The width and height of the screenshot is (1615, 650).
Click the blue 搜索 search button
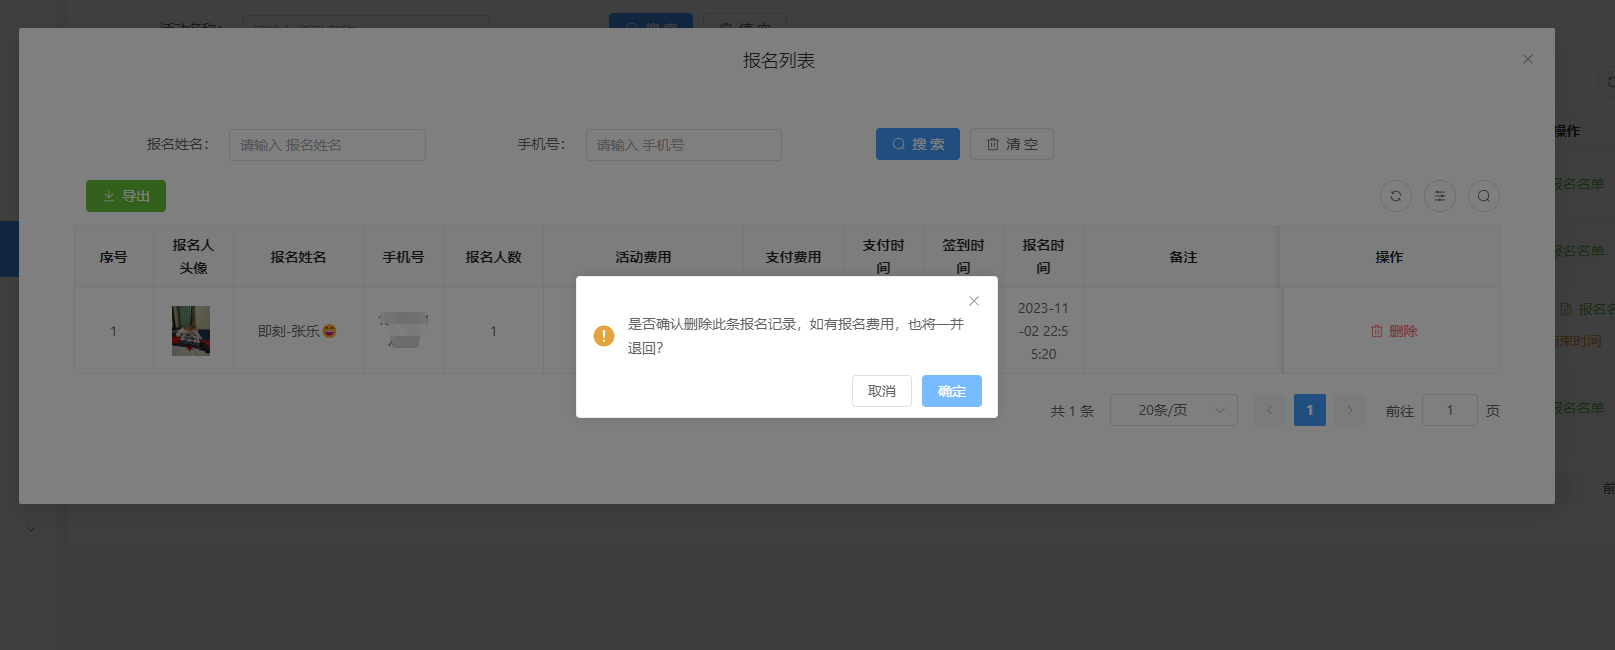click(x=917, y=144)
